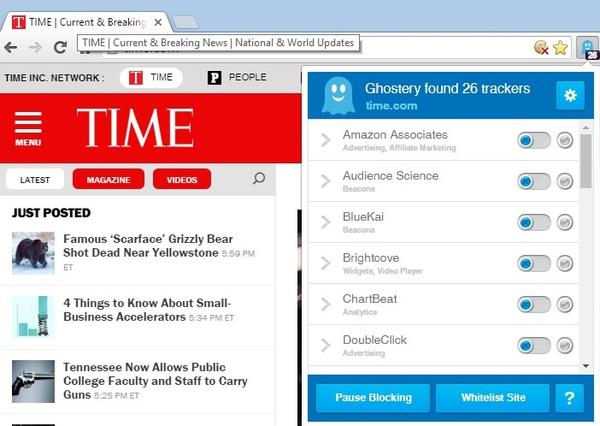Viewport: 600px width, 426px height.
Task: Click the grizzly bear article thumbnail
Action: [x=33, y=253]
